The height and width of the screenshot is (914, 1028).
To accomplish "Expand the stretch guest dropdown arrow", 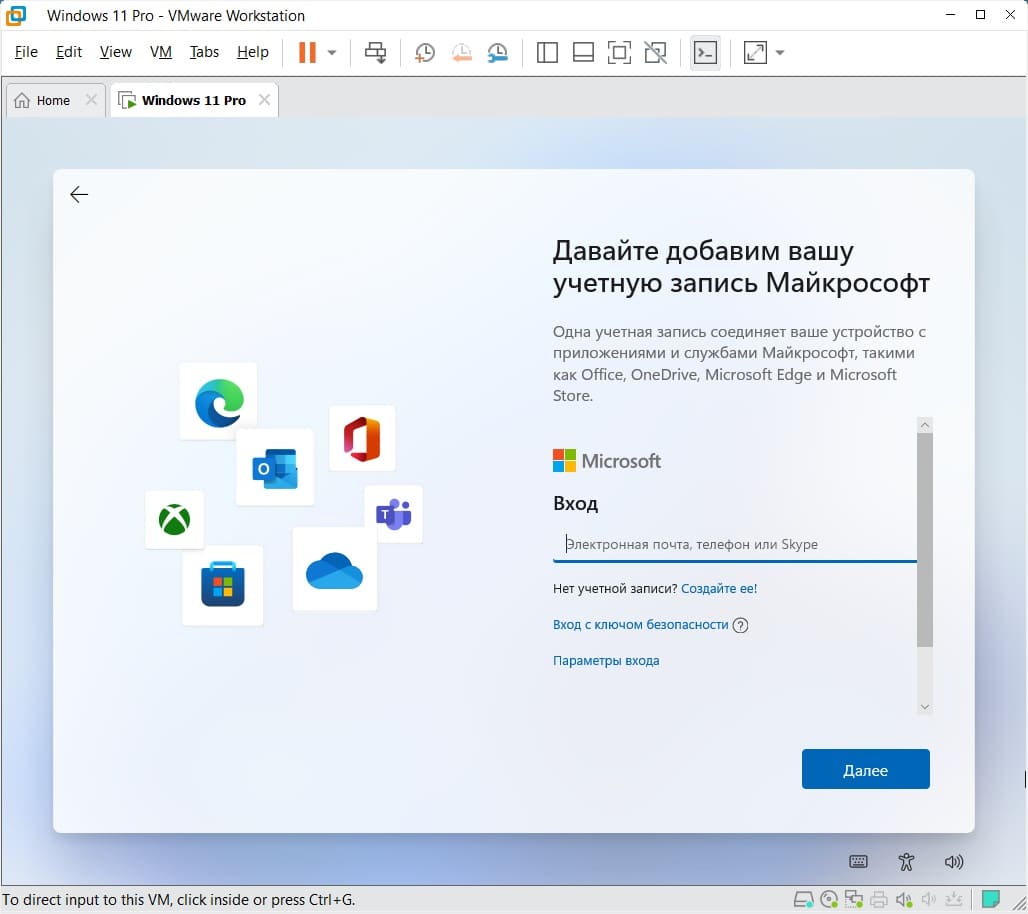I will pos(780,52).
